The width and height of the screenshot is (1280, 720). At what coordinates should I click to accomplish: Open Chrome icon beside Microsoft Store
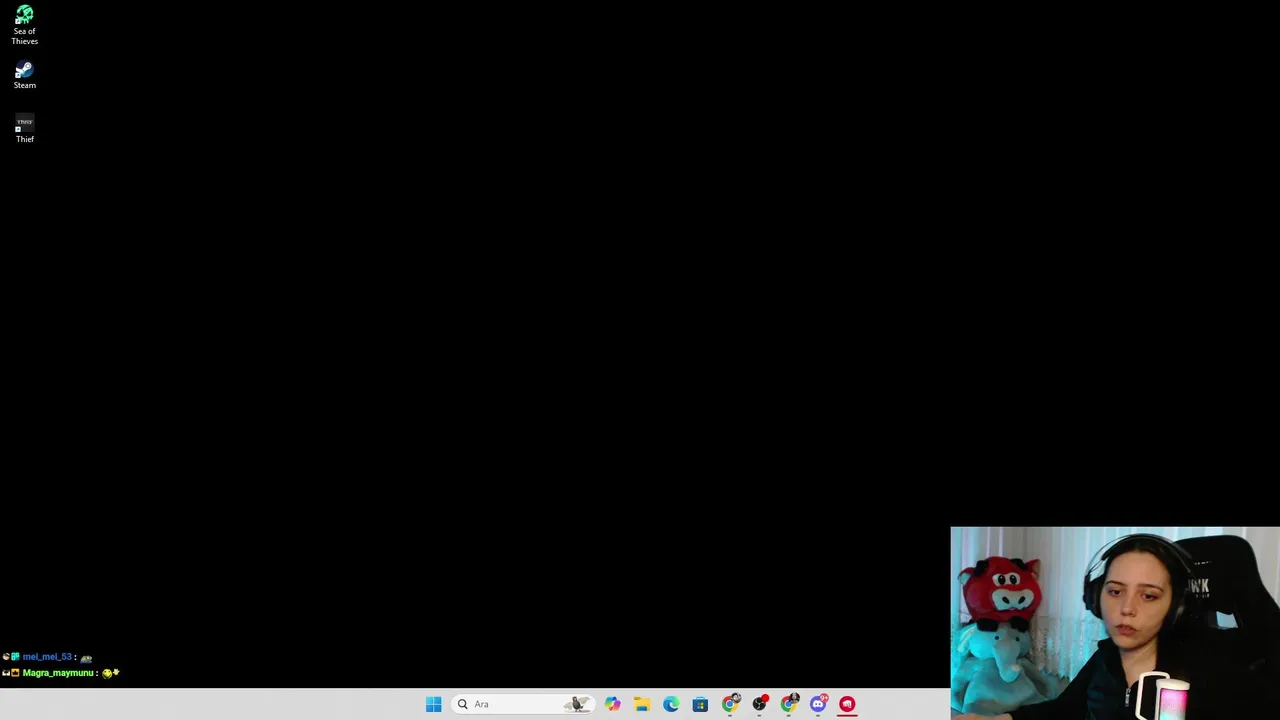point(730,704)
